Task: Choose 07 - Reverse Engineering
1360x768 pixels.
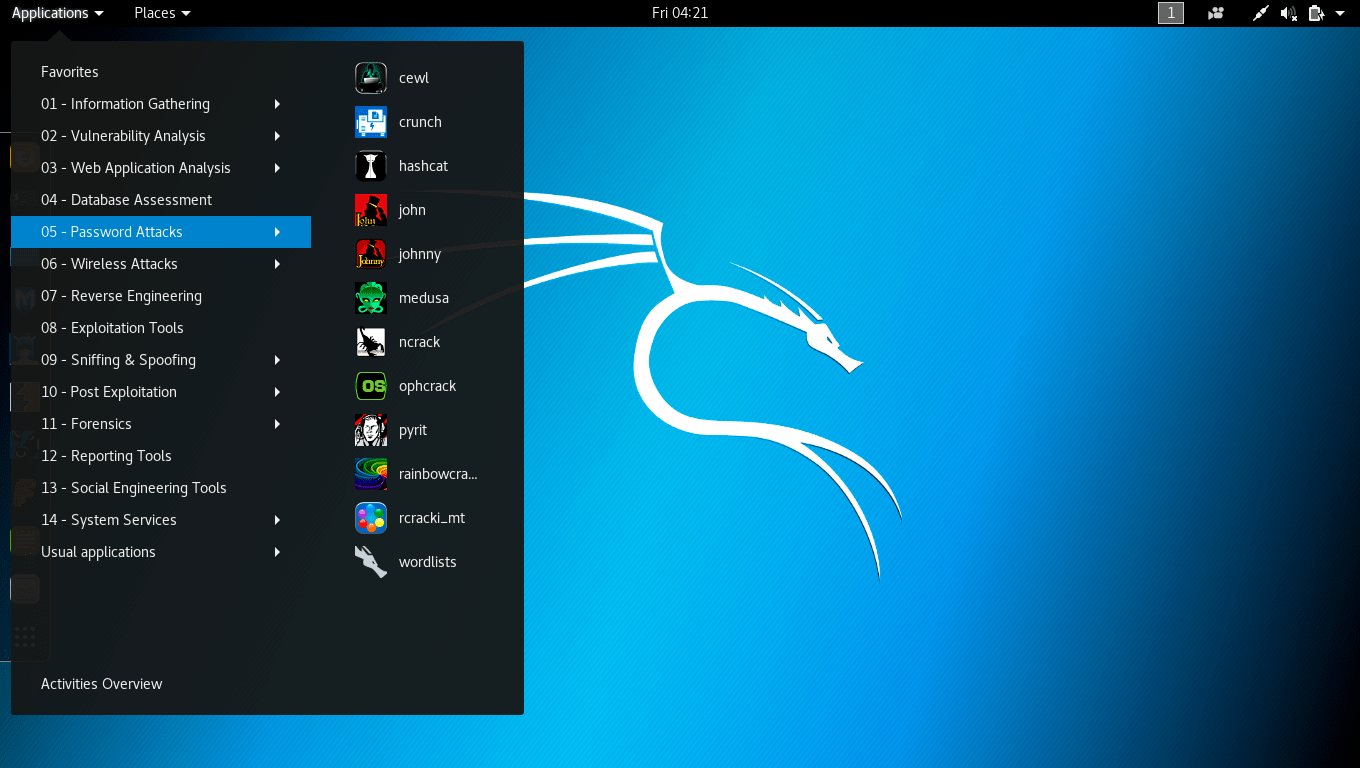Action: (161, 296)
